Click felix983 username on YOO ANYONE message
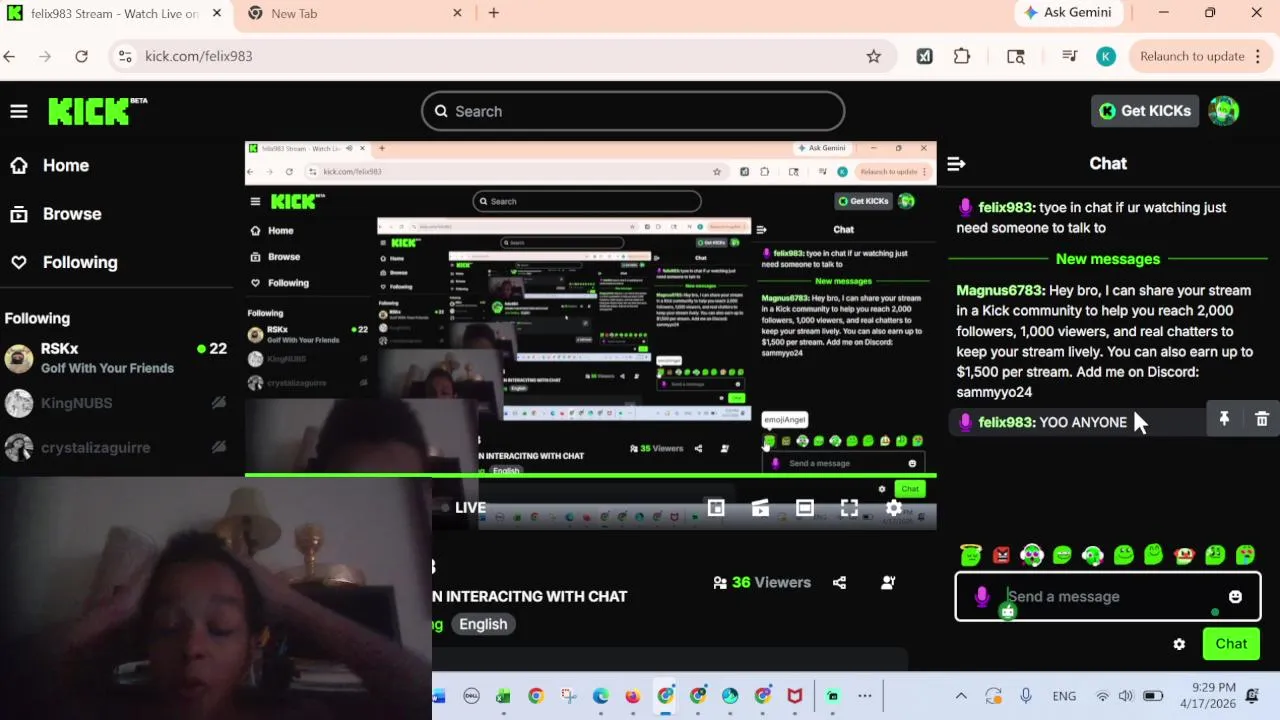Viewport: 1280px width, 720px height. point(1007,422)
